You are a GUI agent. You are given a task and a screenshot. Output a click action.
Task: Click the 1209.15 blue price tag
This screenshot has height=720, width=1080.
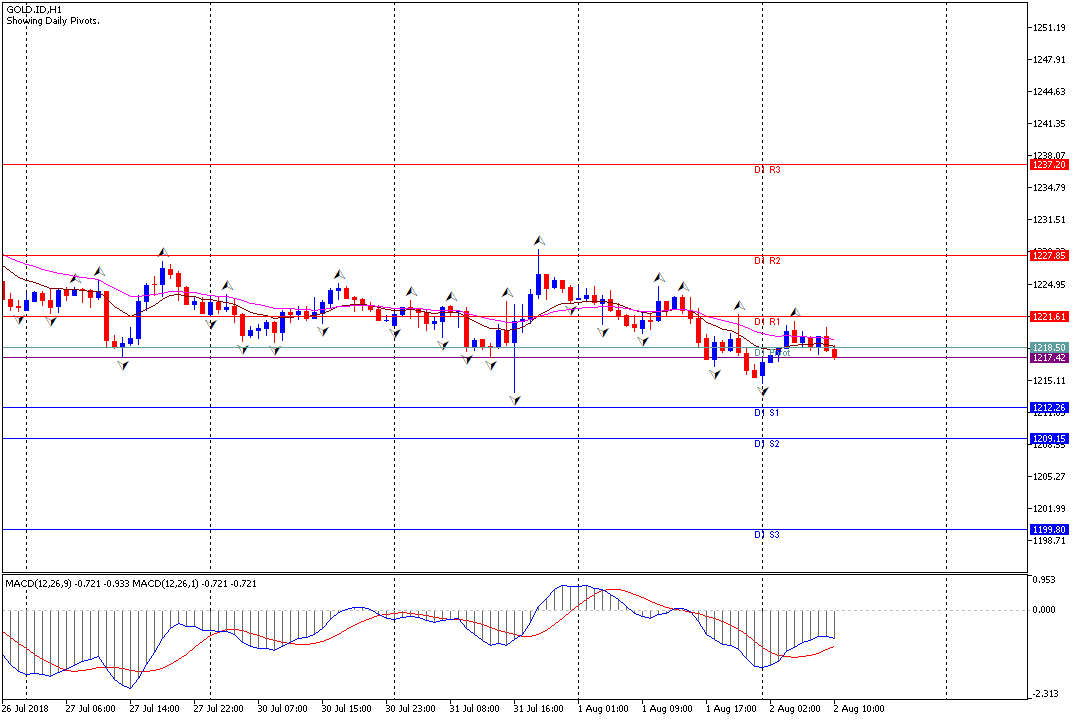coord(1049,439)
